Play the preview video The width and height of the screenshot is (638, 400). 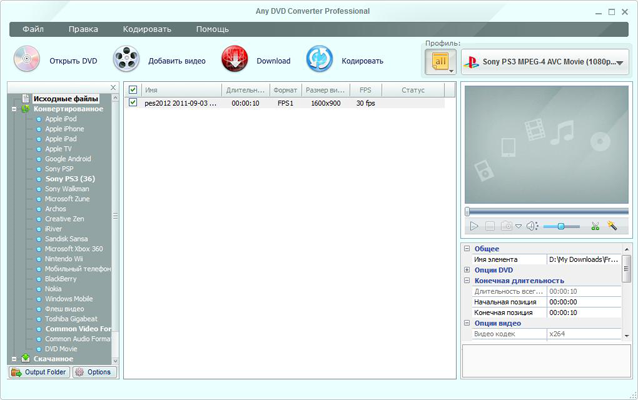[474, 226]
